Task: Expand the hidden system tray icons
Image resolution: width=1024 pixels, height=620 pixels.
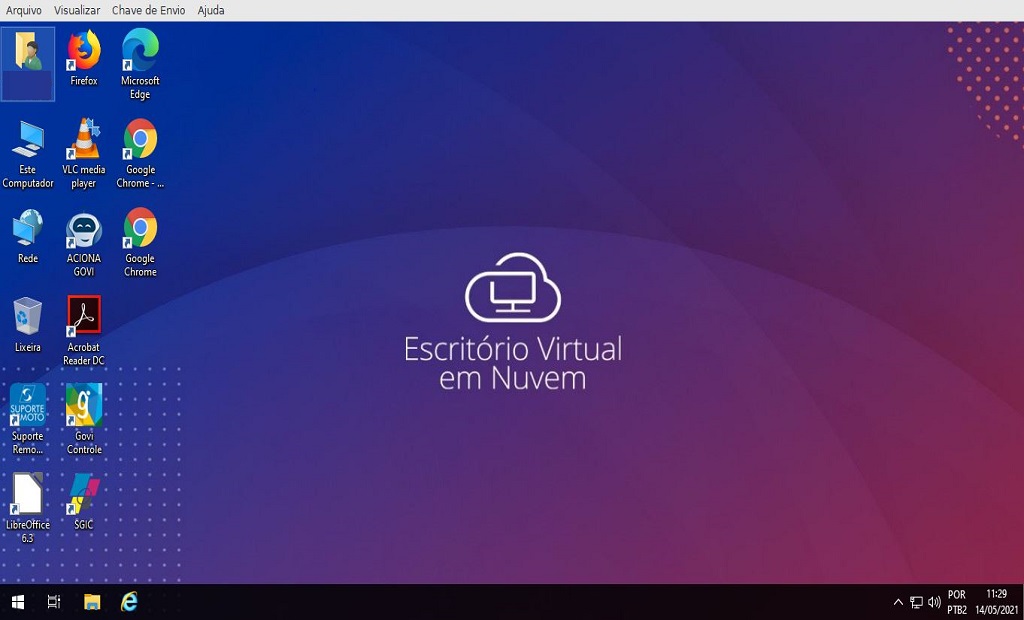Action: (898, 602)
